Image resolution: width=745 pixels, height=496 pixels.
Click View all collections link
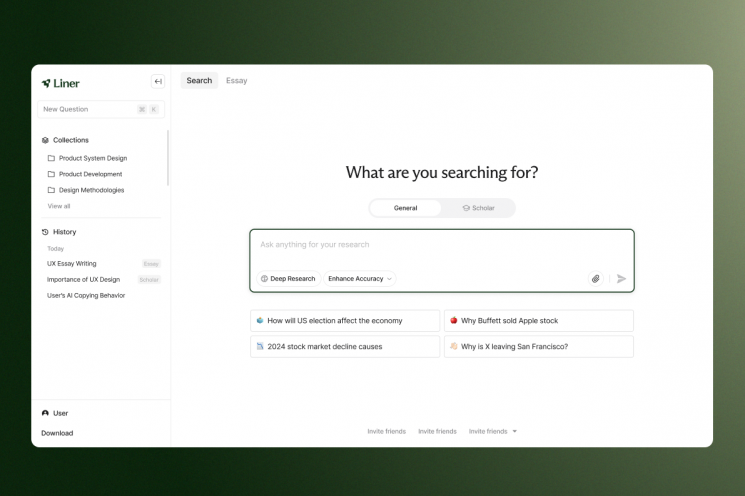(58, 206)
